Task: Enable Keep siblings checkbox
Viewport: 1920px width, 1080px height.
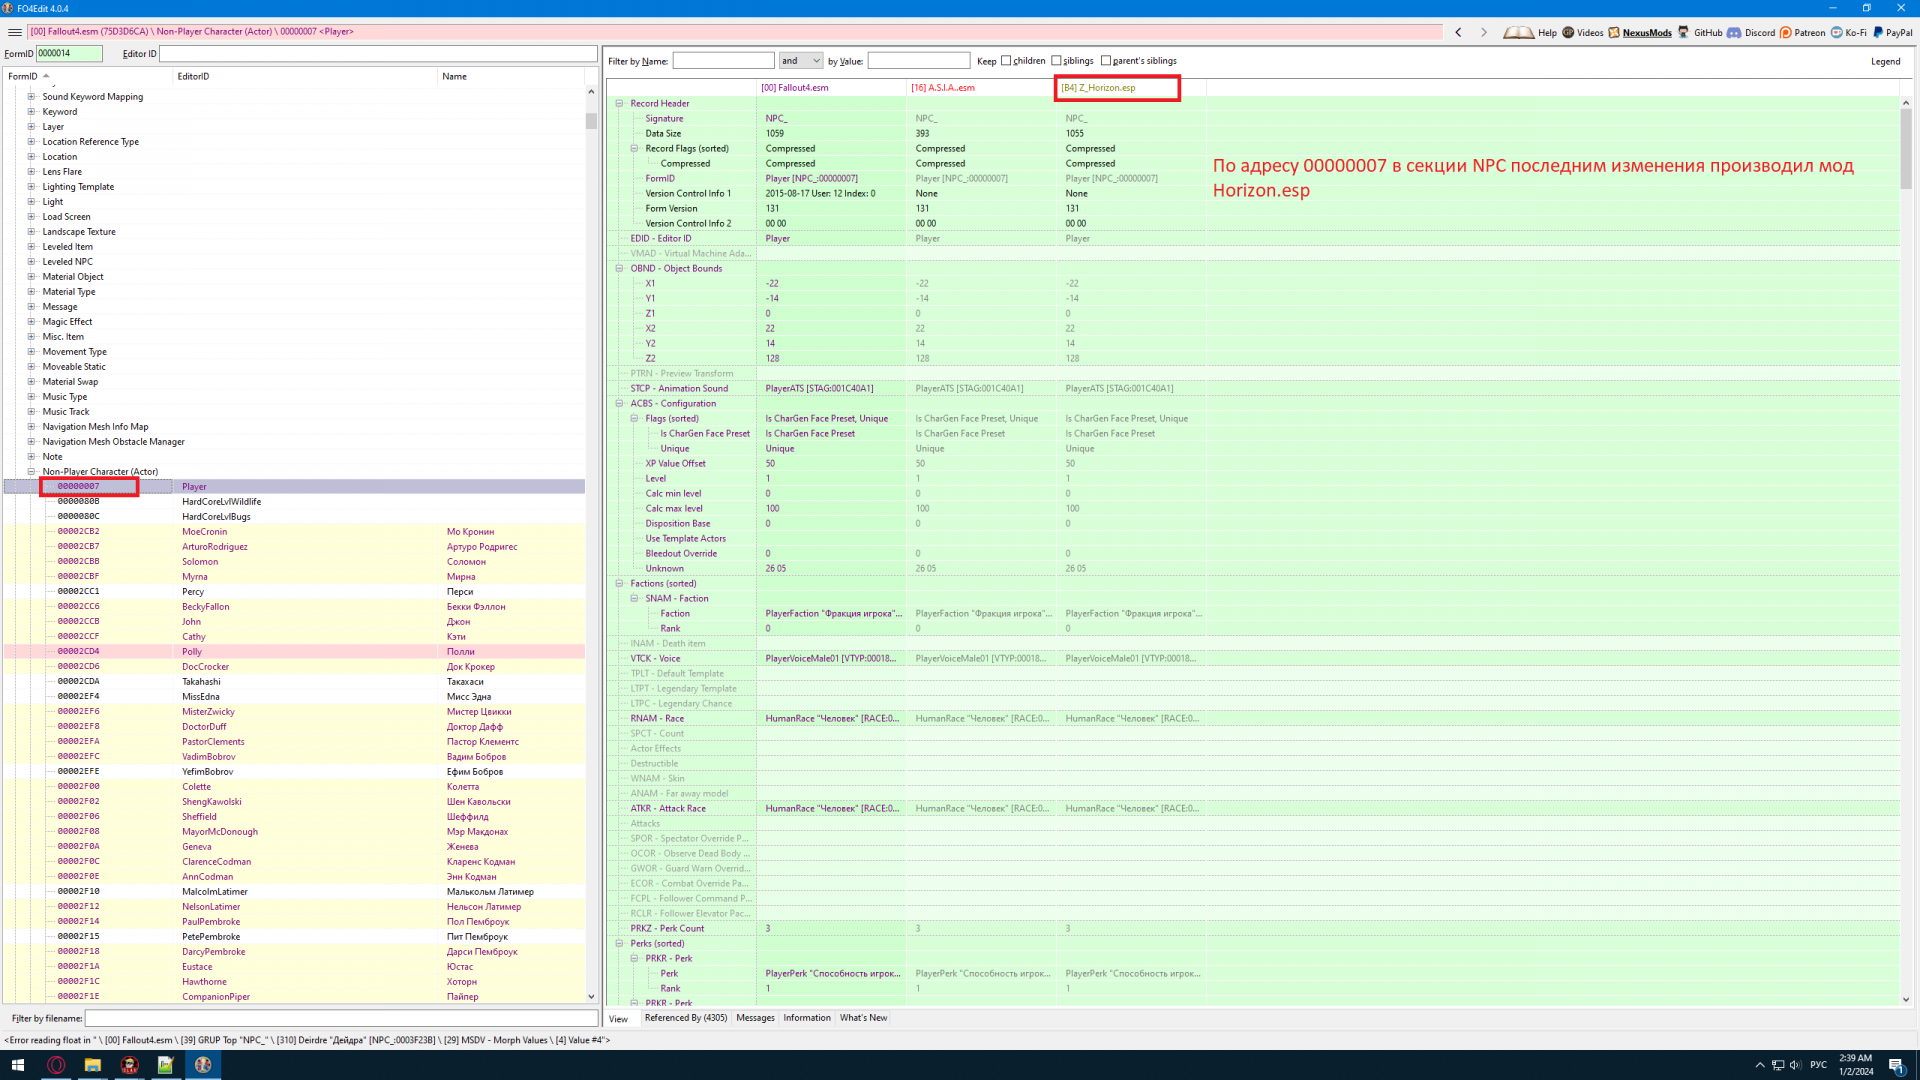Action: 1056,61
